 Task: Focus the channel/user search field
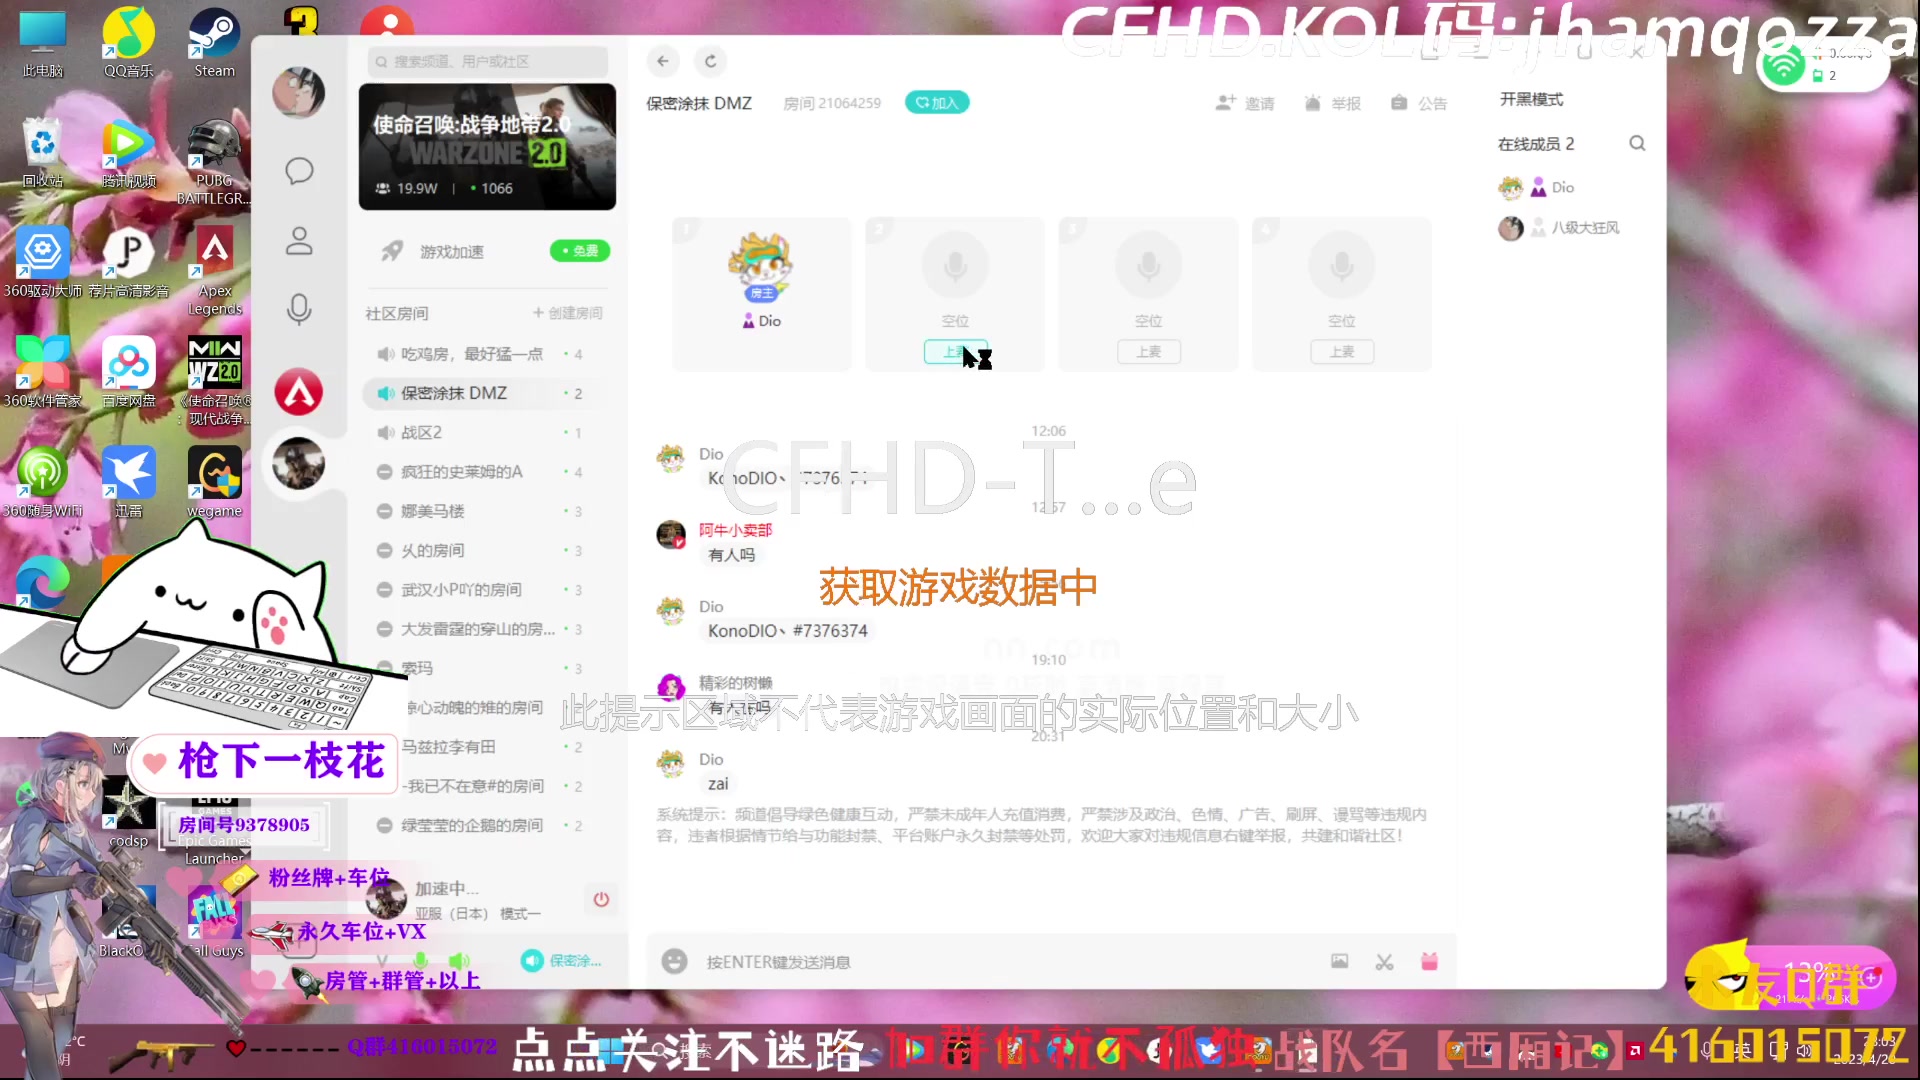[487, 61]
